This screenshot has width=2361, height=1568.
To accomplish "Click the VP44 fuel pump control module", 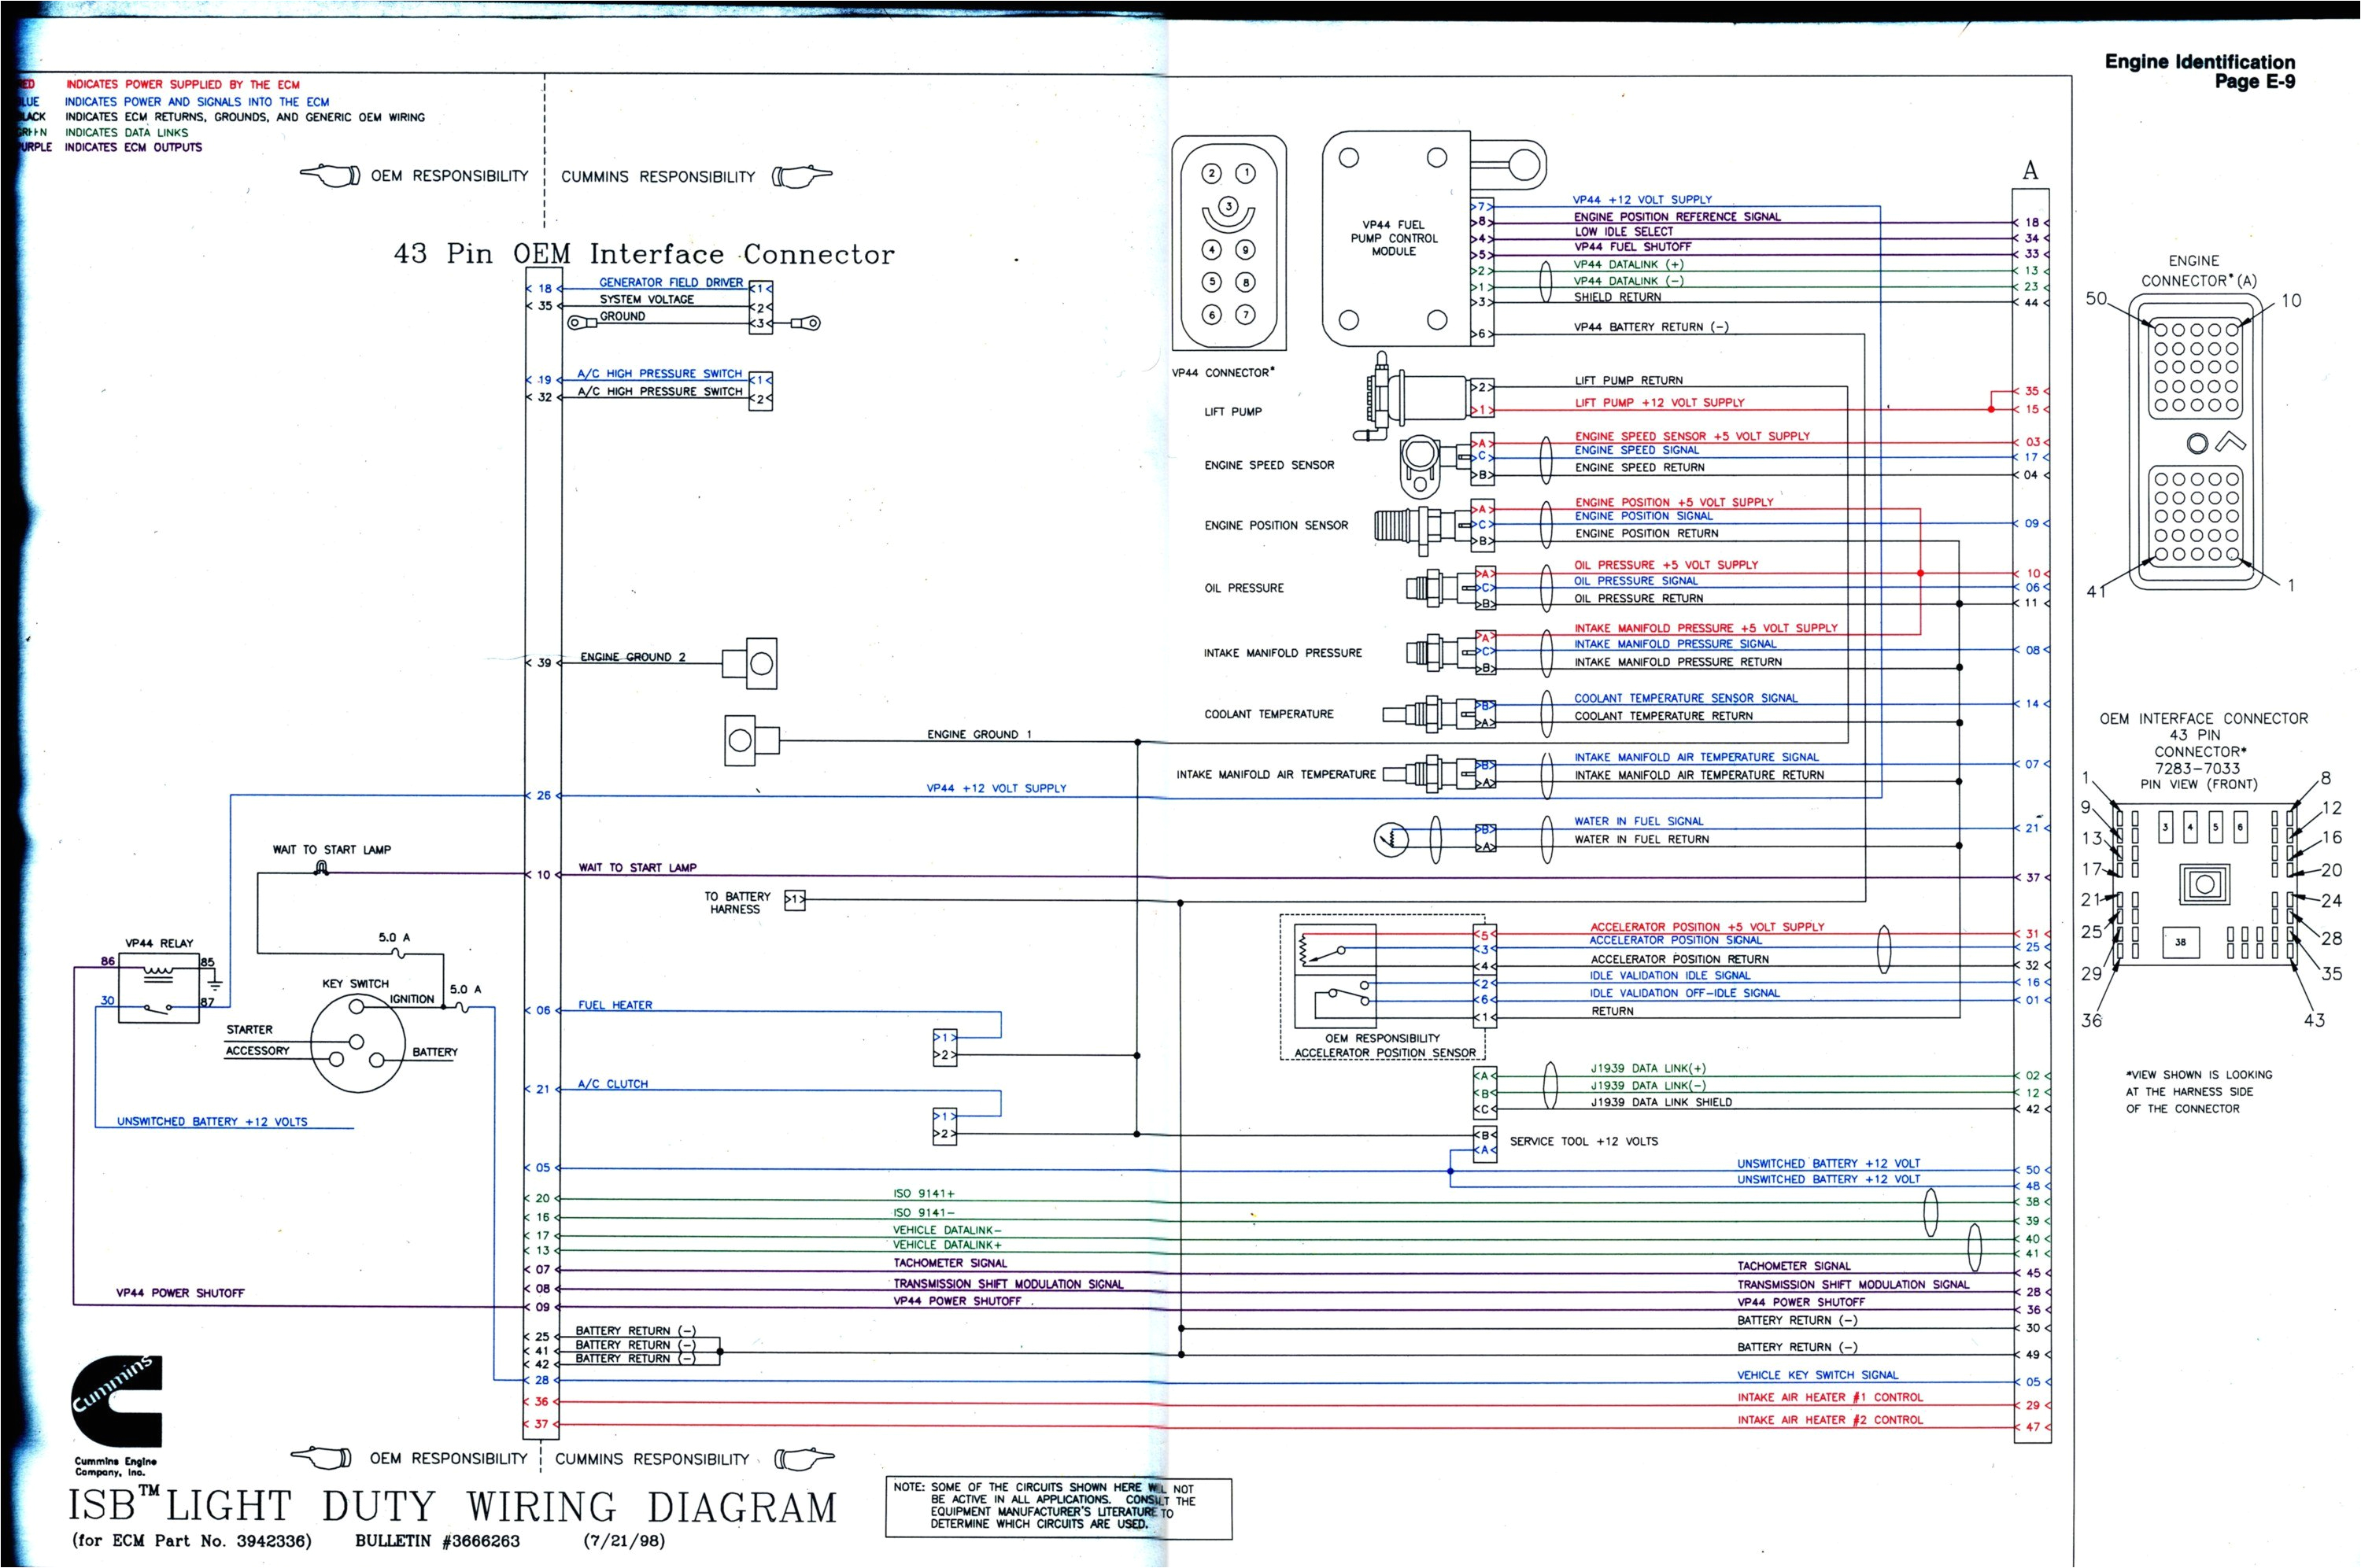I will [x=1394, y=239].
